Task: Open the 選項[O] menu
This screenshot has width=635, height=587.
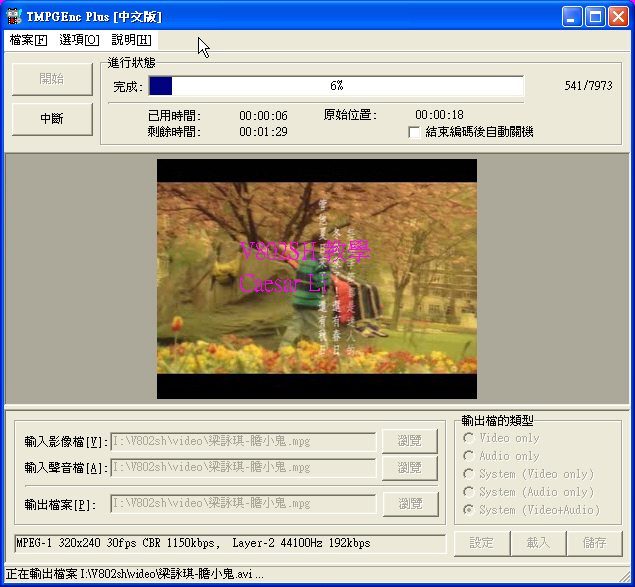Action: 79,40
